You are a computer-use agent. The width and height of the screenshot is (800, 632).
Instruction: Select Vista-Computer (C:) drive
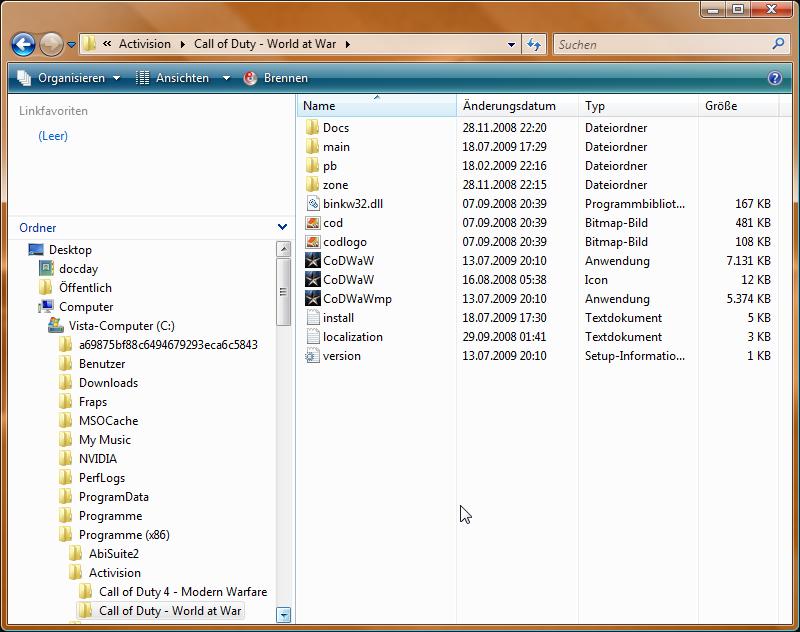pyautogui.click(x=121, y=326)
